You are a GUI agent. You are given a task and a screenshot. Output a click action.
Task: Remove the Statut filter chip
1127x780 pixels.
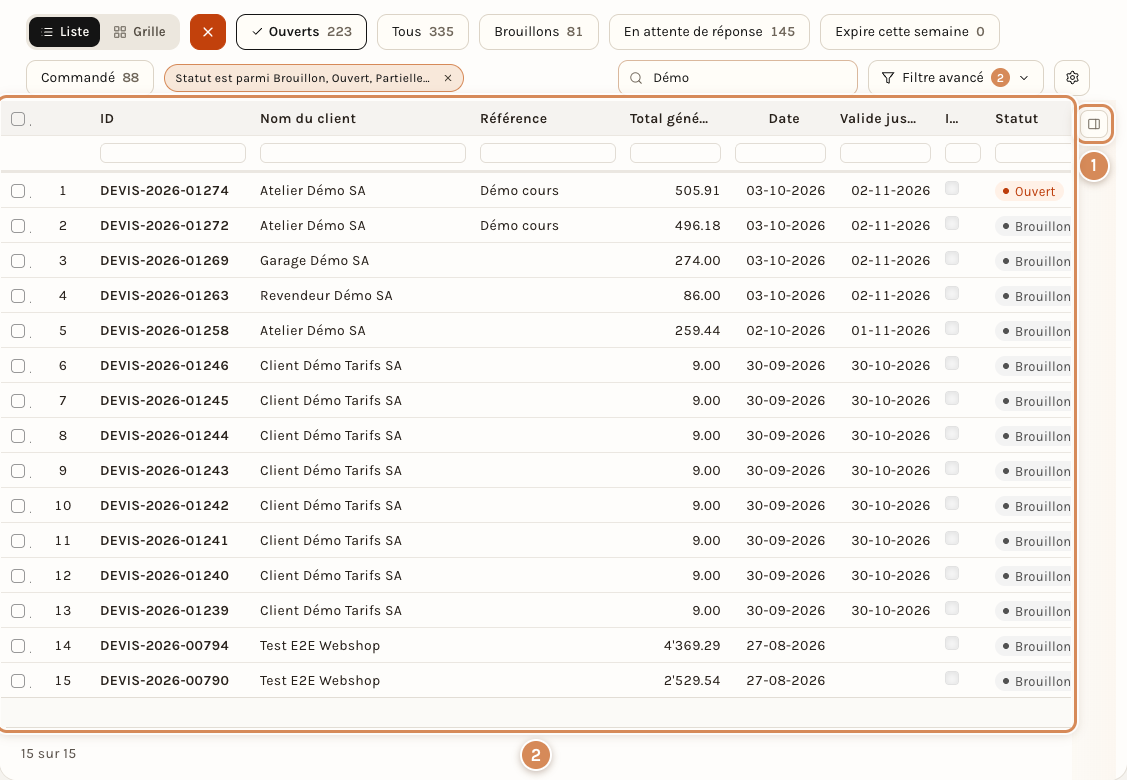pyautogui.click(x=448, y=78)
